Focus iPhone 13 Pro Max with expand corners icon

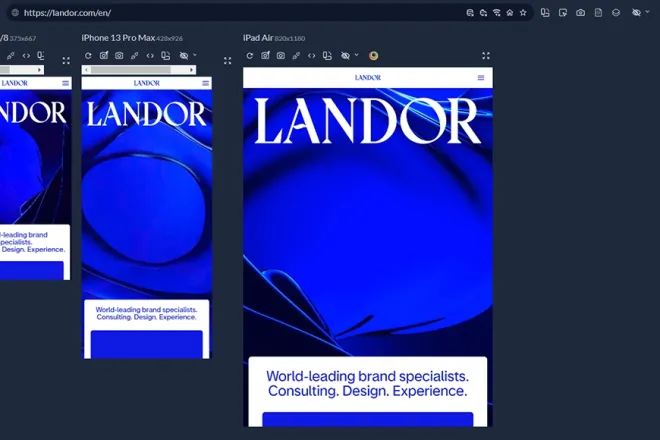228,61
